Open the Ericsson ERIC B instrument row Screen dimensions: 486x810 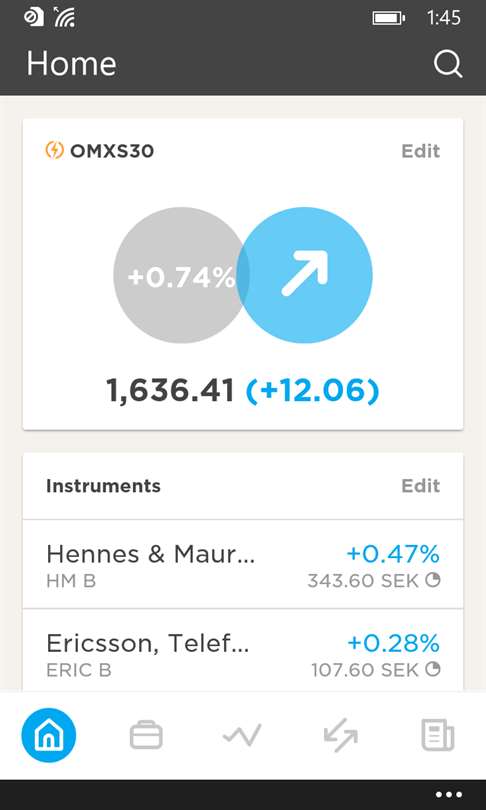coord(243,651)
